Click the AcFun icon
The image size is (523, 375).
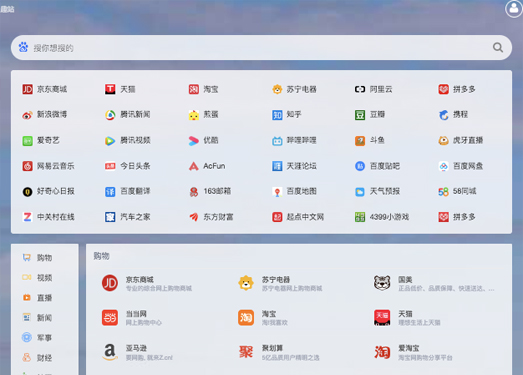(x=193, y=166)
